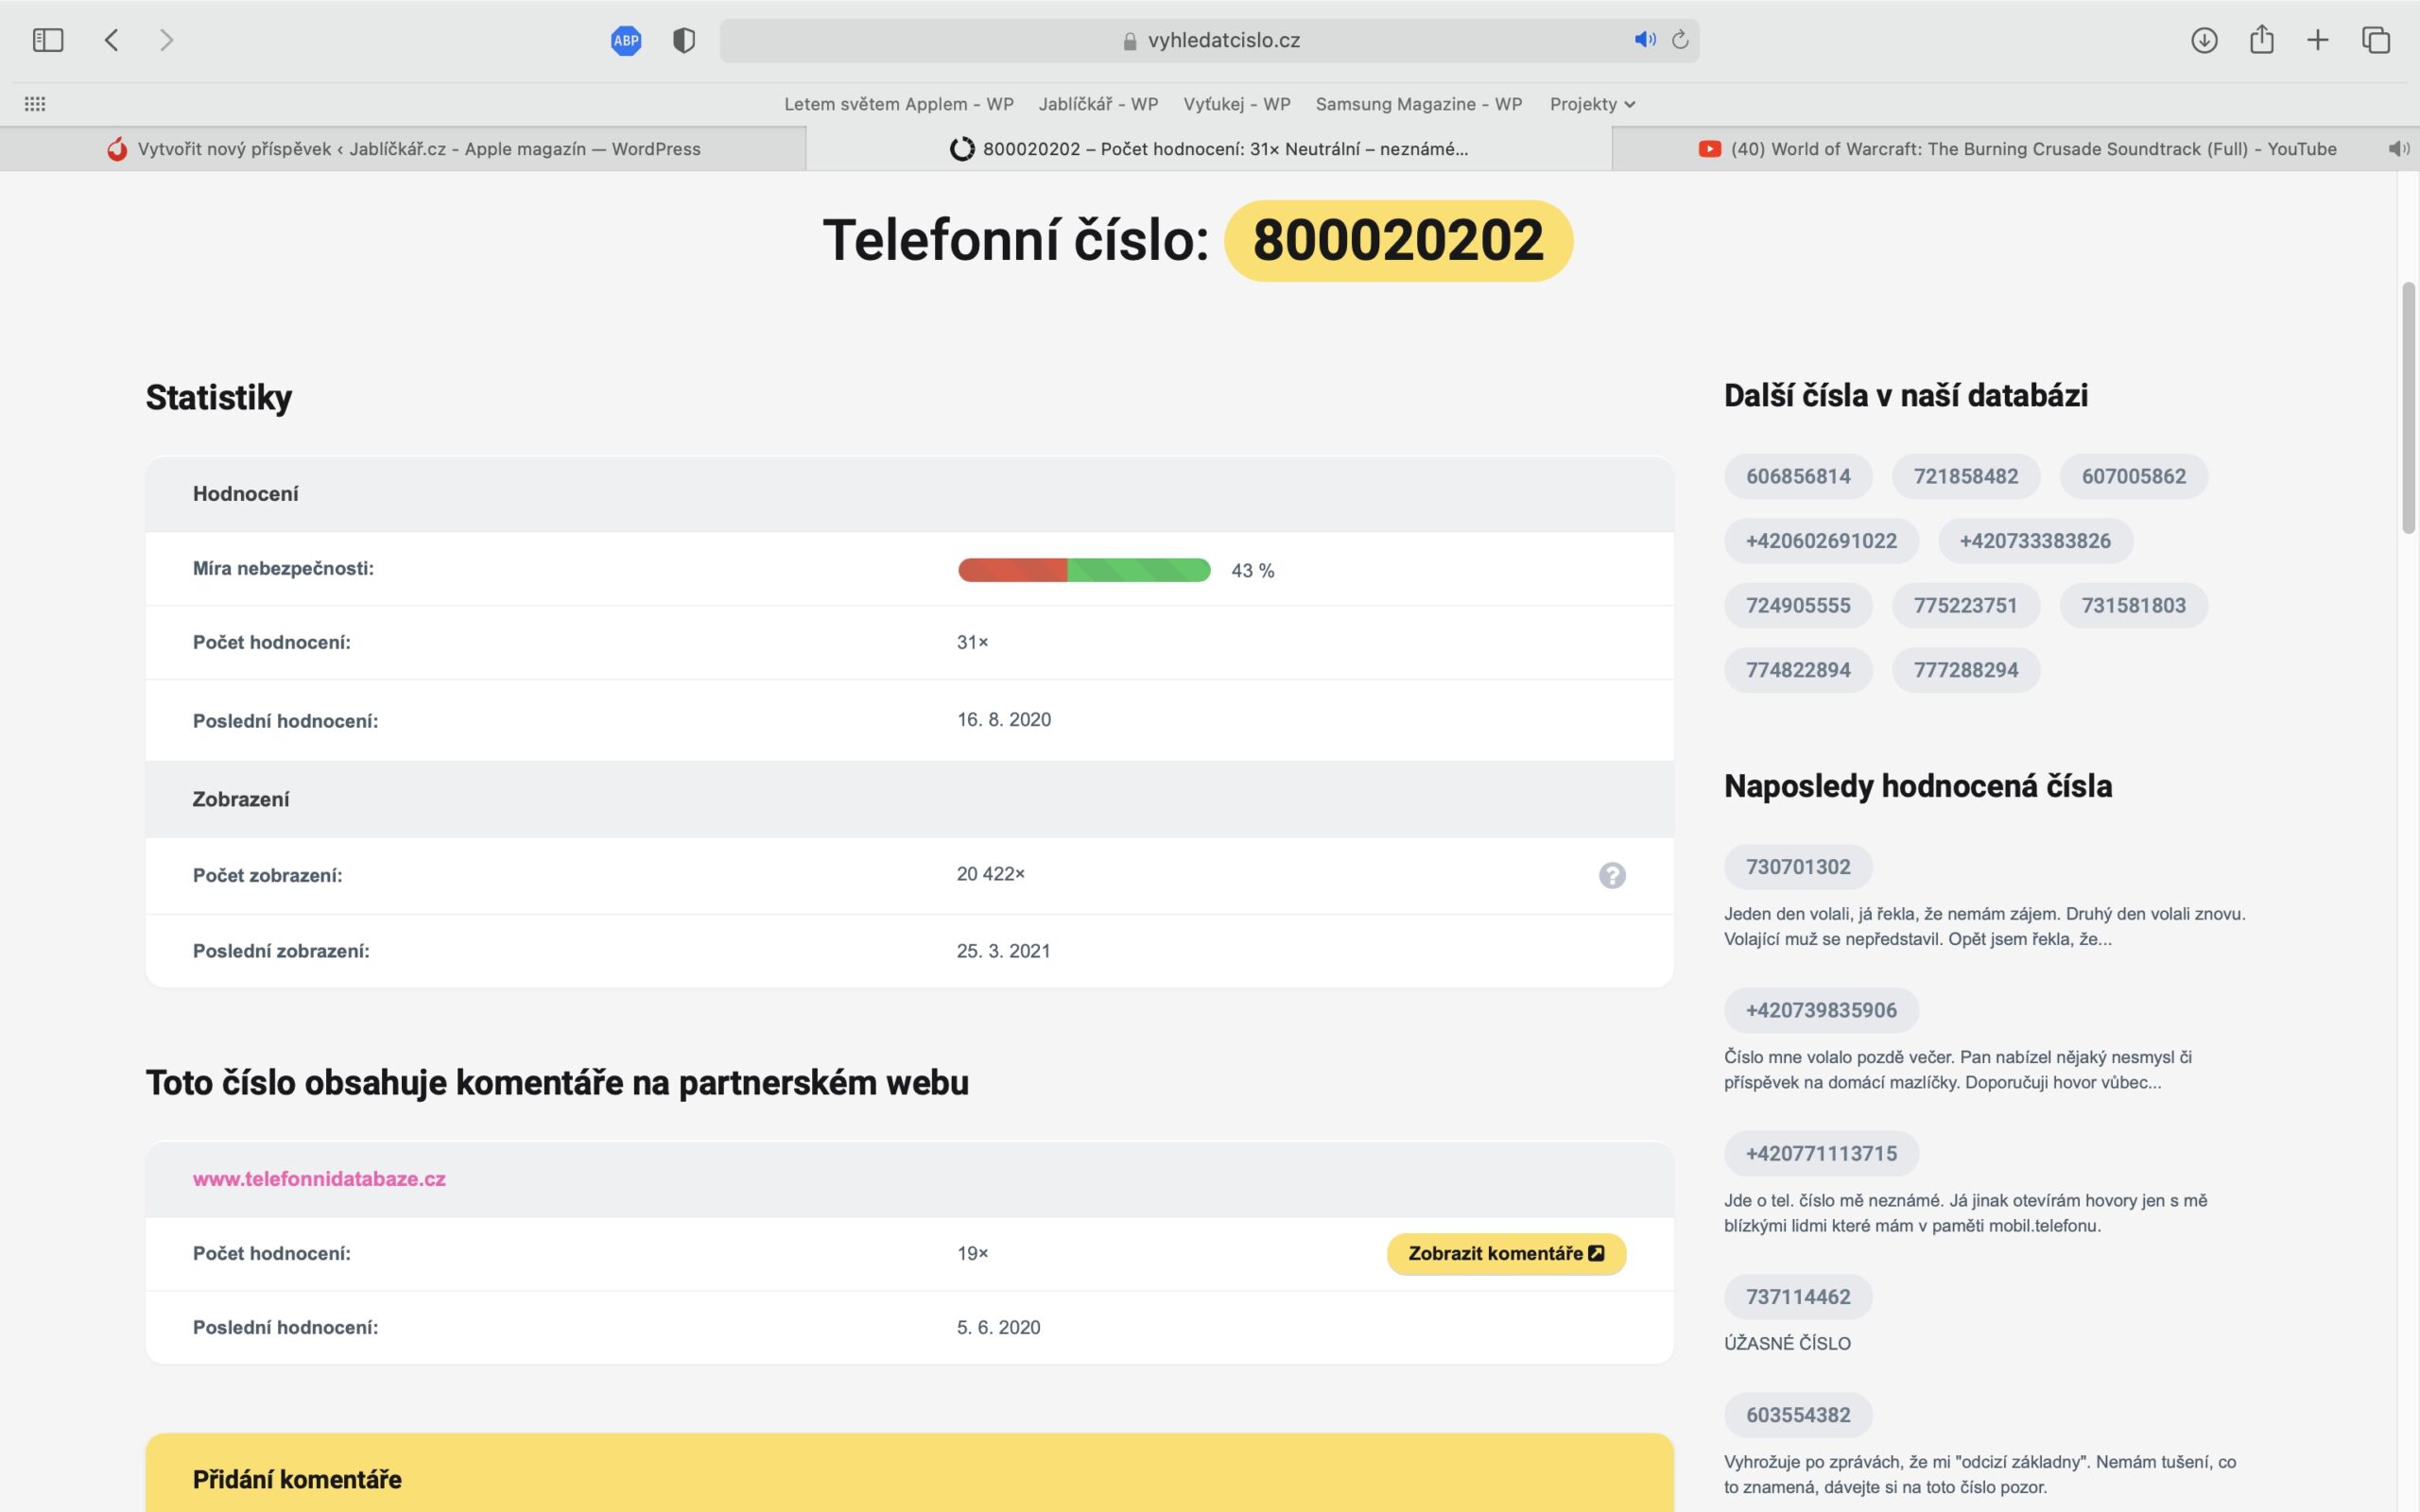This screenshot has height=1512, width=2420.
Task: Open the Share menu
Action: coord(2261,40)
